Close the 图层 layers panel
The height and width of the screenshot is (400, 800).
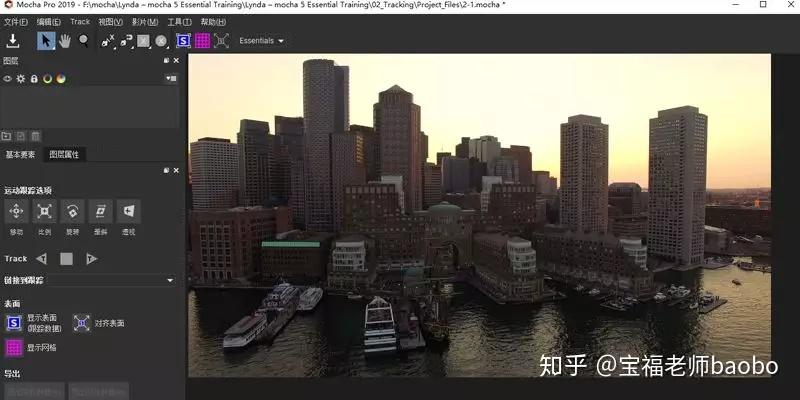[x=176, y=60]
